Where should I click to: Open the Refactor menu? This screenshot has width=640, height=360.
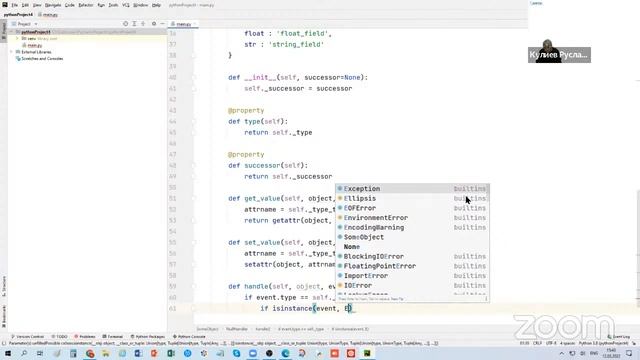(x=86, y=5)
